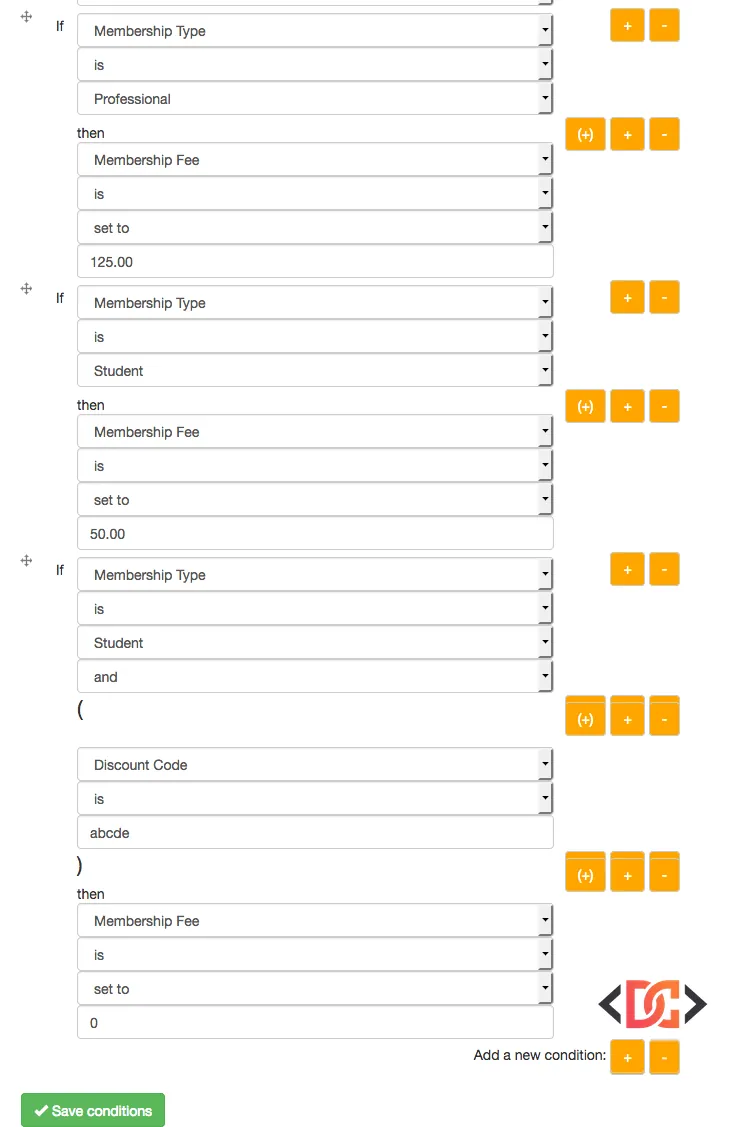
Task: Click the plus icon next to Add a new condition
Action: (627, 1057)
